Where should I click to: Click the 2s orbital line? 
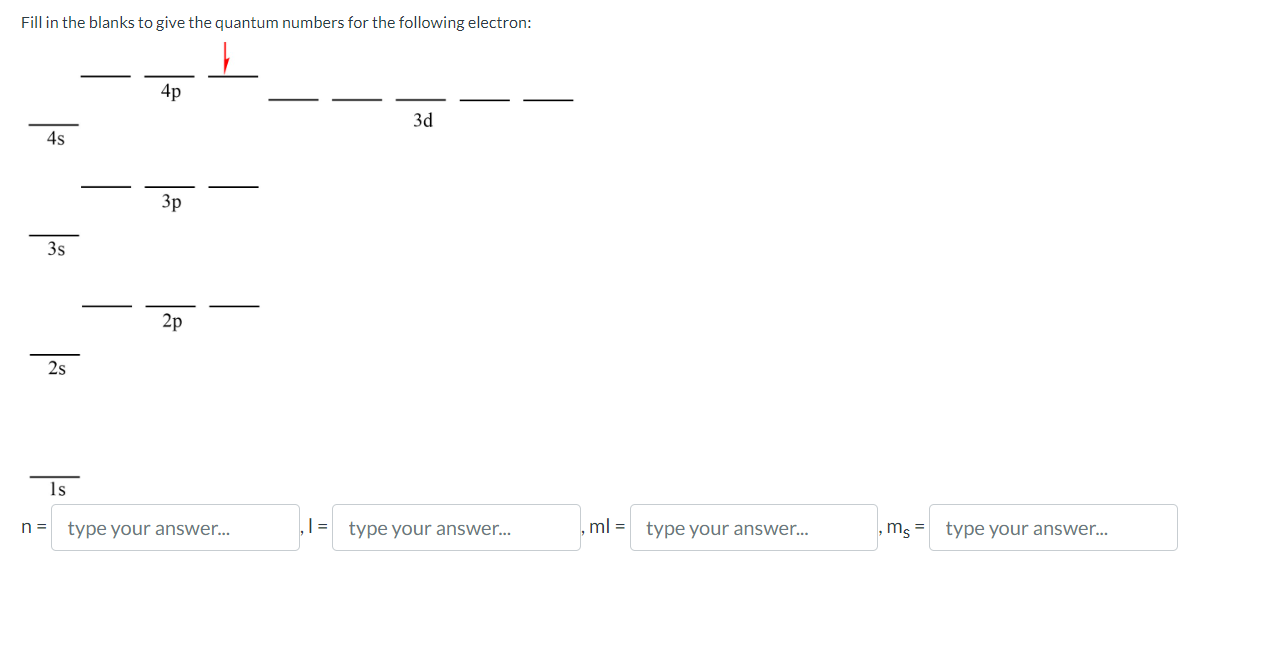click(x=55, y=353)
